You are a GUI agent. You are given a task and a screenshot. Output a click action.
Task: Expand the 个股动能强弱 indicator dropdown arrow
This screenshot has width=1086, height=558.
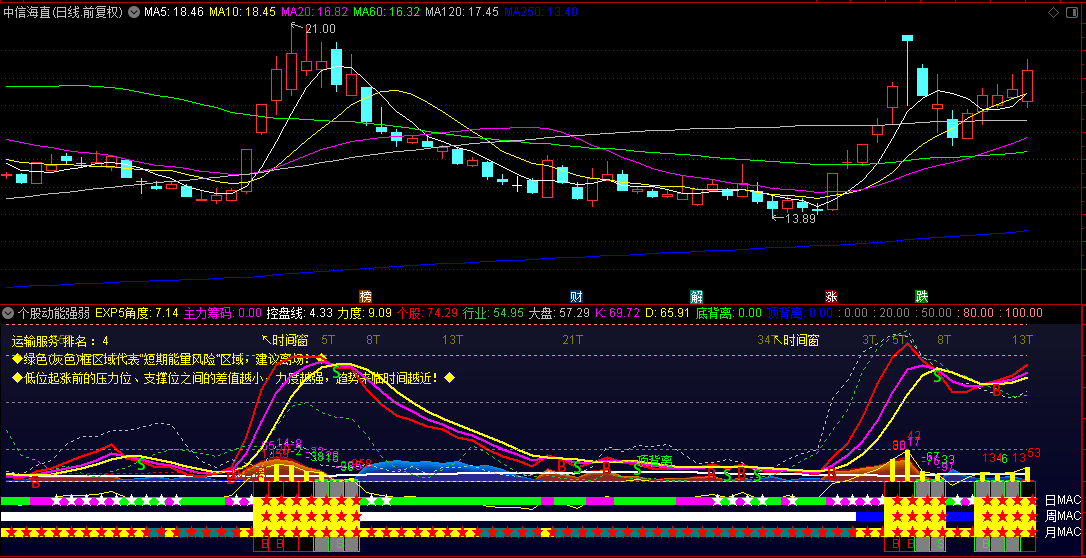pyautogui.click(x=8, y=313)
